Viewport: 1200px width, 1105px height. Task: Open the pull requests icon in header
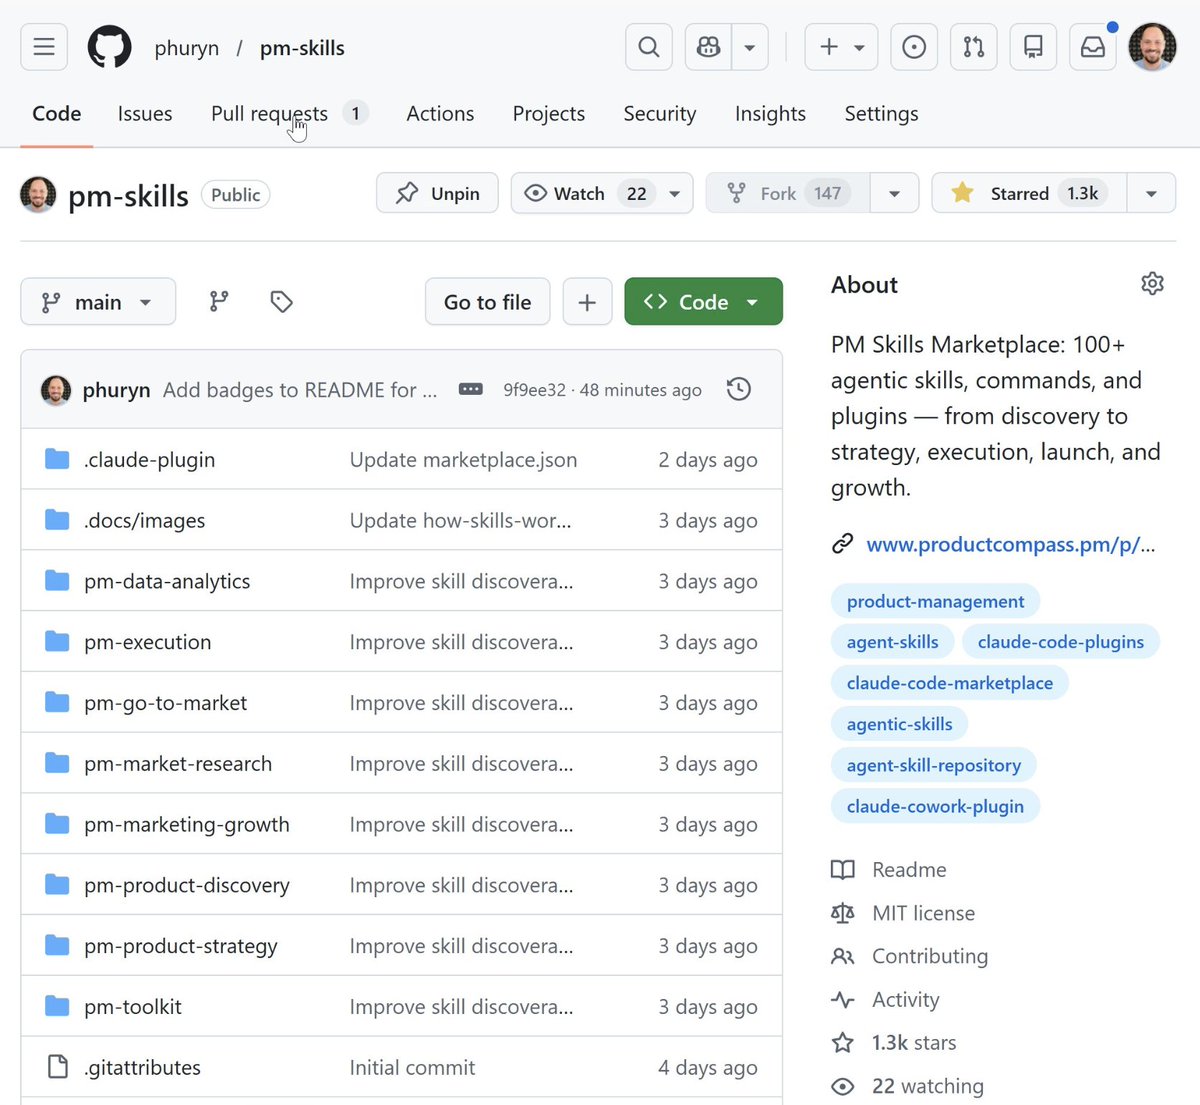click(974, 47)
